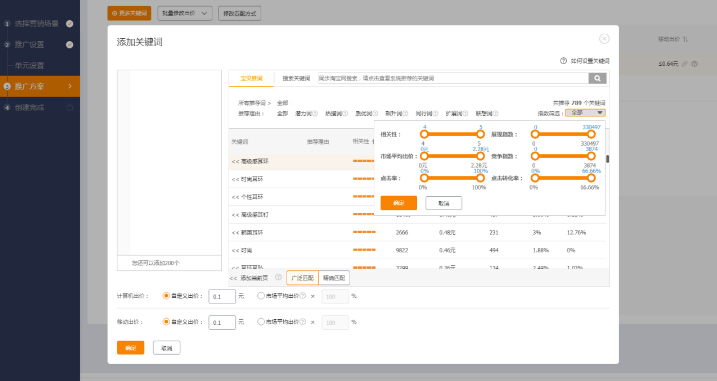This screenshot has width=717, height=381.
Task: Open the 指数筛选 全部 dropdown
Action: click(585, 113)
